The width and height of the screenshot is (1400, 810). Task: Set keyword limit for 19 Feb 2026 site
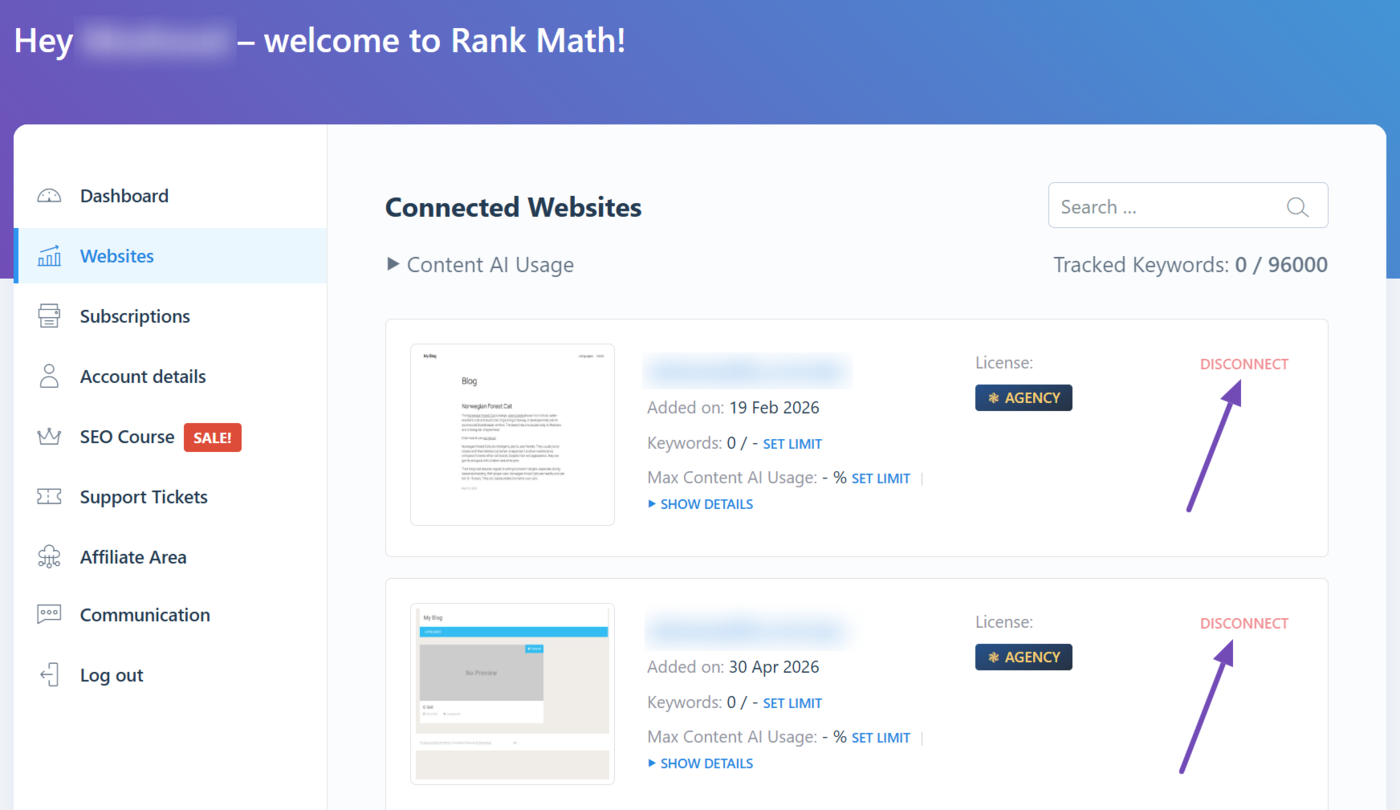tap(792, 444)
